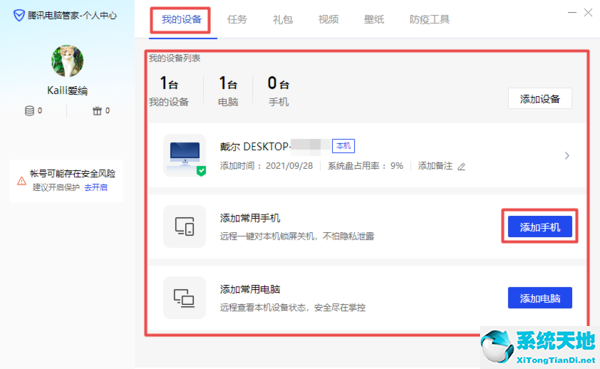Click the 添加常用手机 title text

250,218
